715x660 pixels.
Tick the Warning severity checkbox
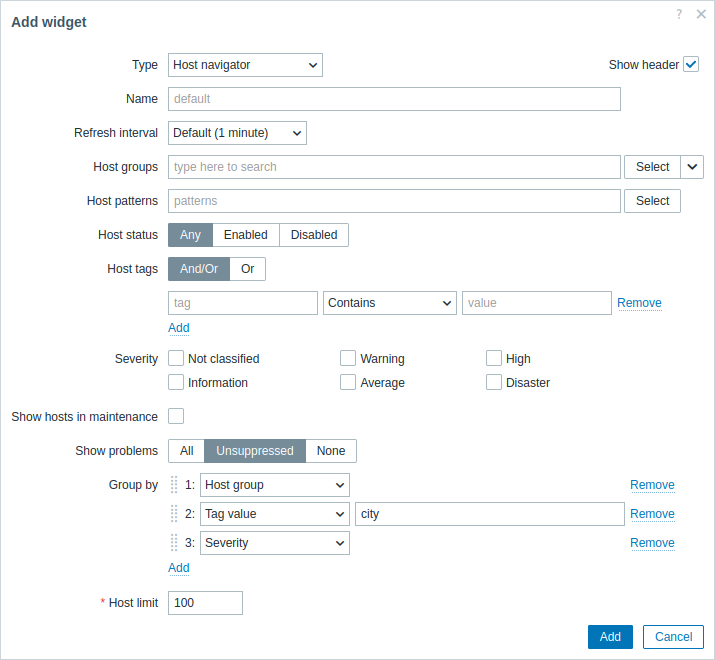pyautogui.click(x=347, y=359)
